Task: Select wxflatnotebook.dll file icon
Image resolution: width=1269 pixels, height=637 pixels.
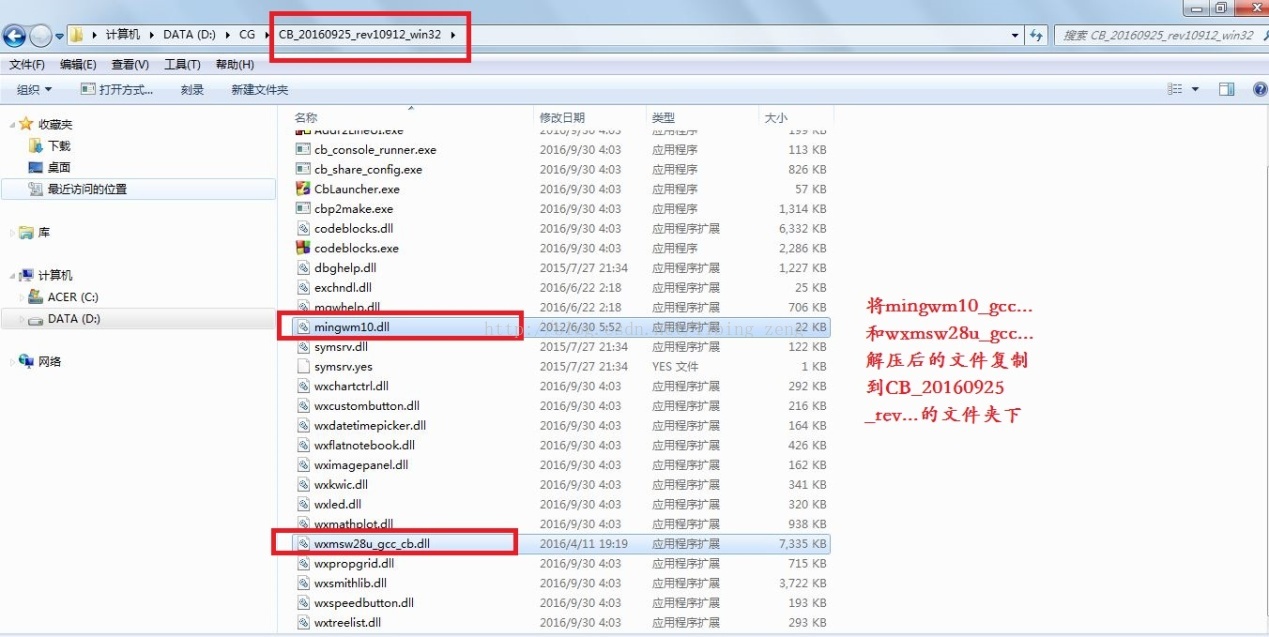Action: pos(304,445)
